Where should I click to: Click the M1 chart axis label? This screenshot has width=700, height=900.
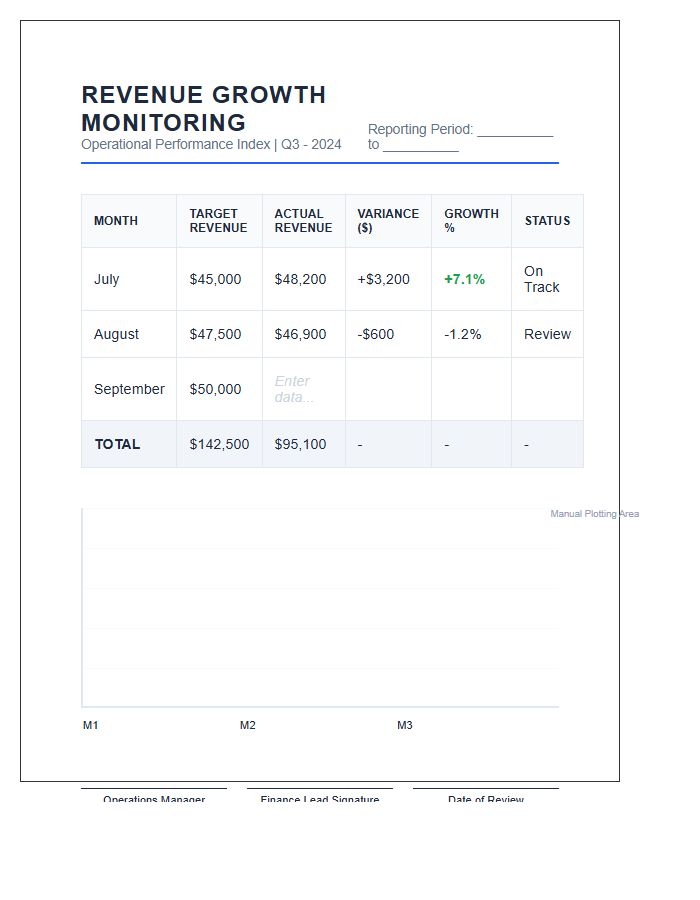point(91,726)
